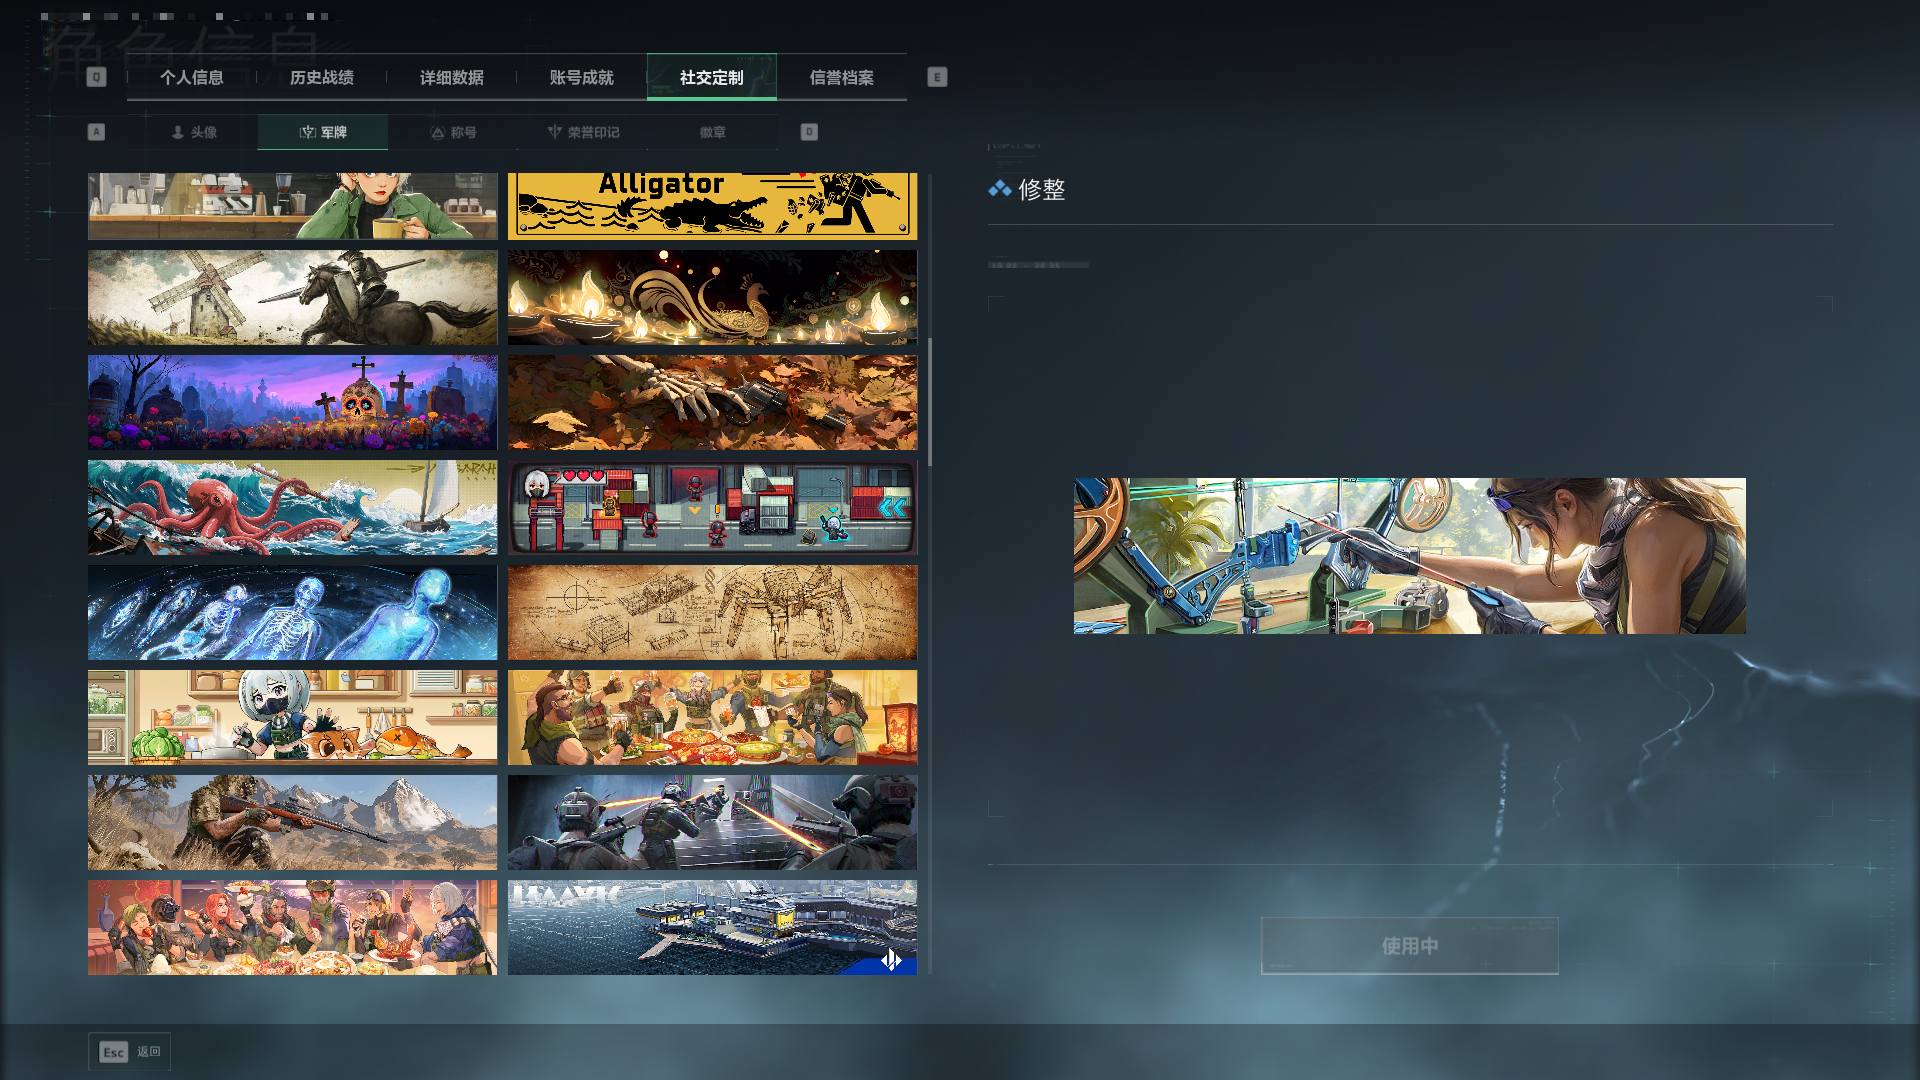Click the 使用中 button
The image size is (1920, 1080).
(x=1409, y=945)
